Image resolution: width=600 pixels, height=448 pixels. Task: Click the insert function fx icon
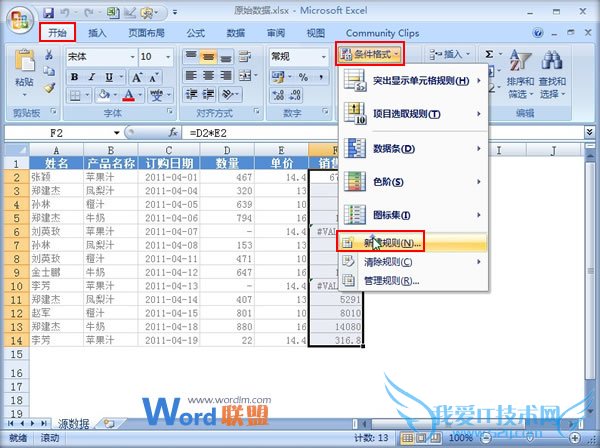pos(173,133)
